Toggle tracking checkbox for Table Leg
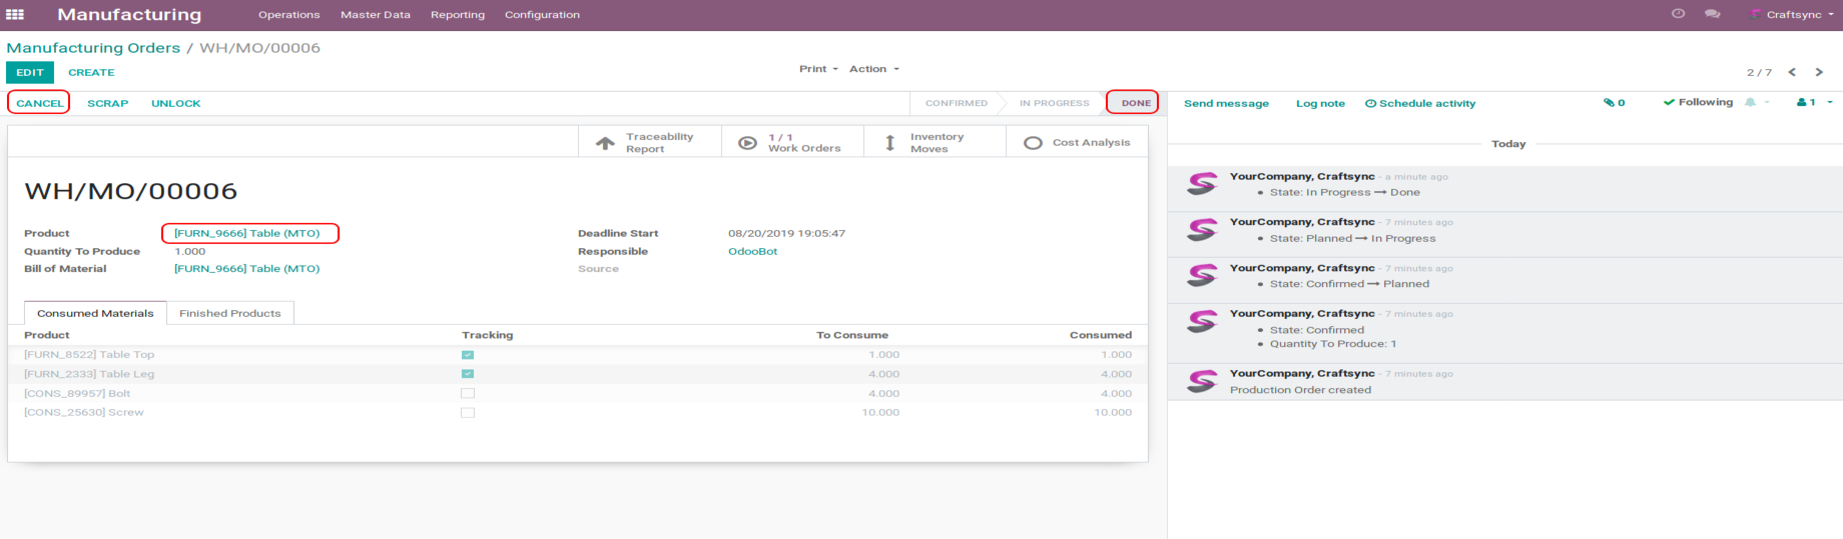Screen dimensions: 1843x539 tap(467, 374)
